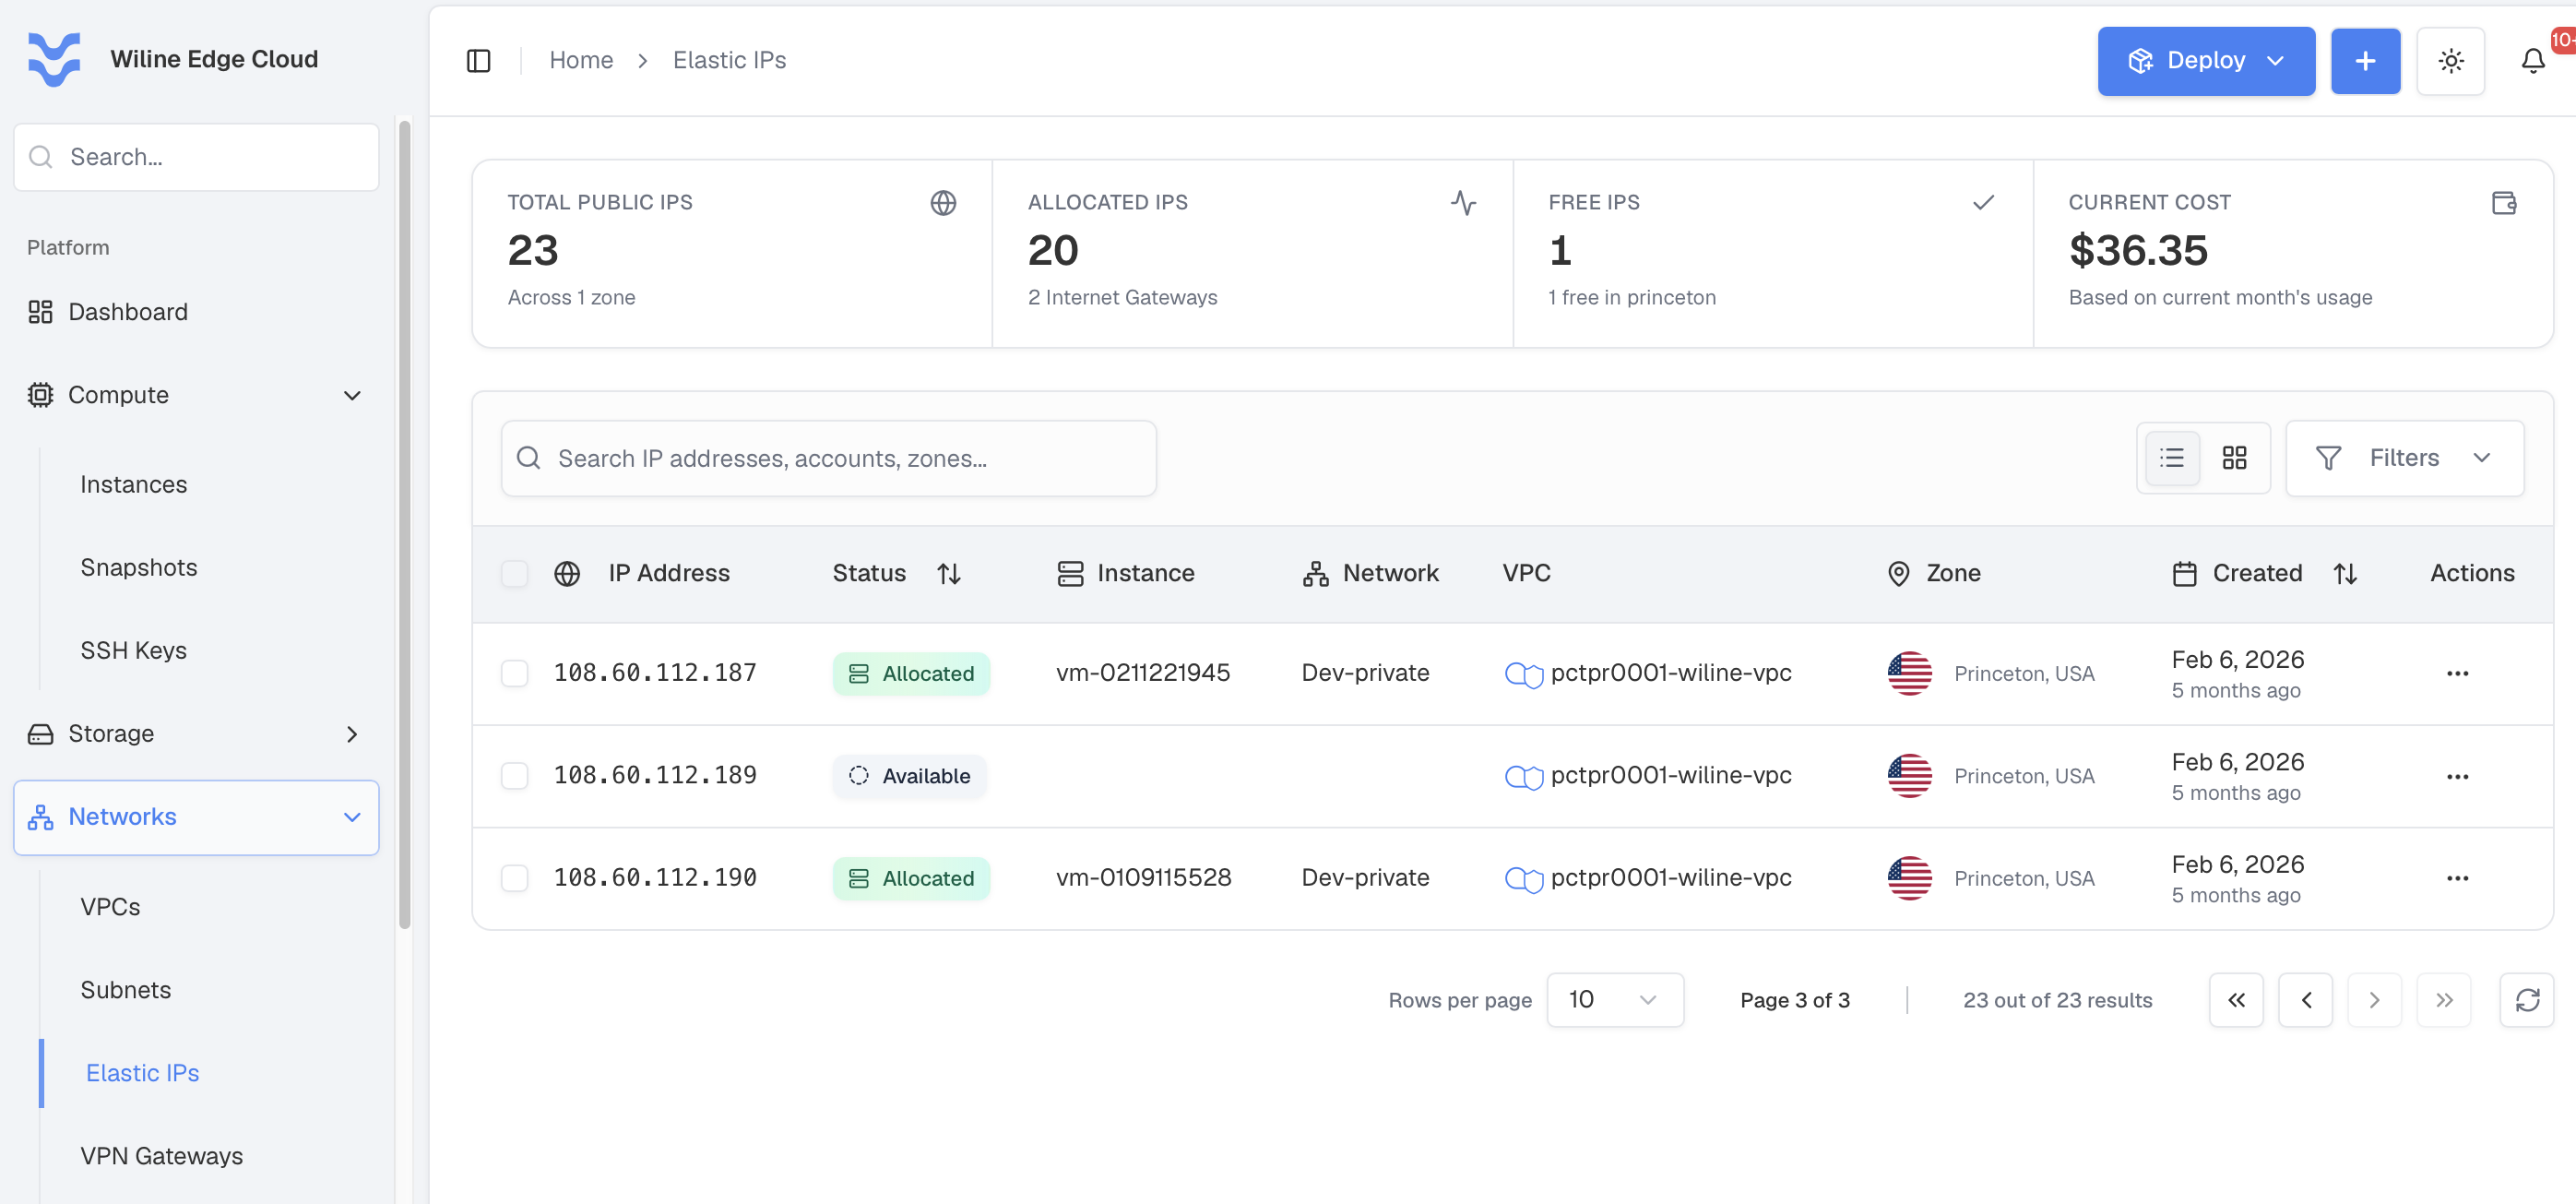Viewport: 2576px width, 1204px height.
Task: Open Instances in sidebar
Action: 133,485
